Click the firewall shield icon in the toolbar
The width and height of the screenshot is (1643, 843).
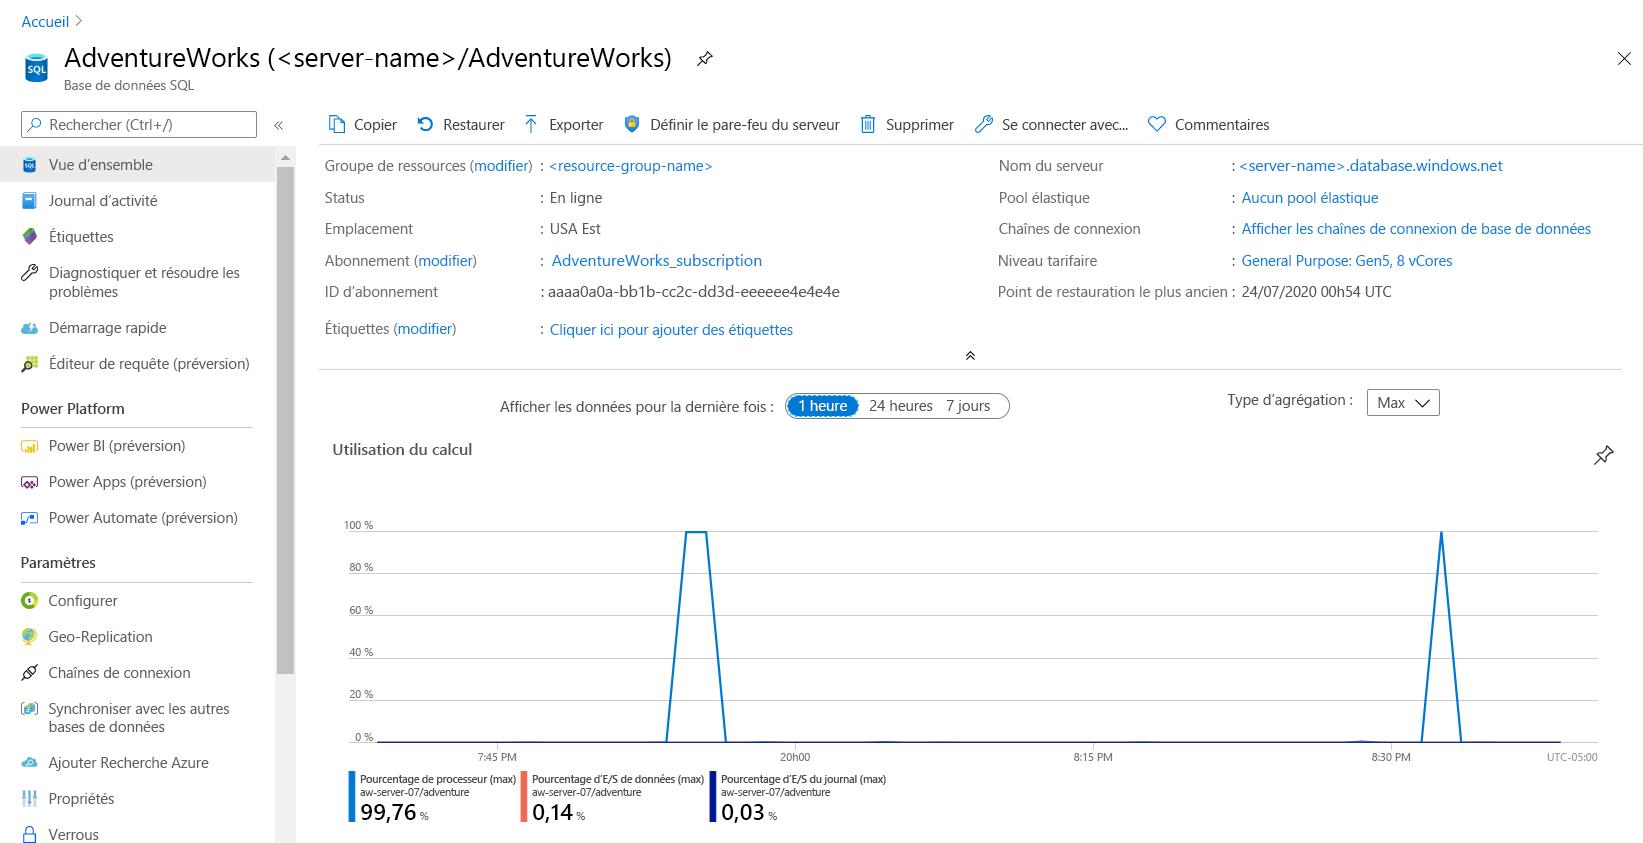click(x=632, y=124)
